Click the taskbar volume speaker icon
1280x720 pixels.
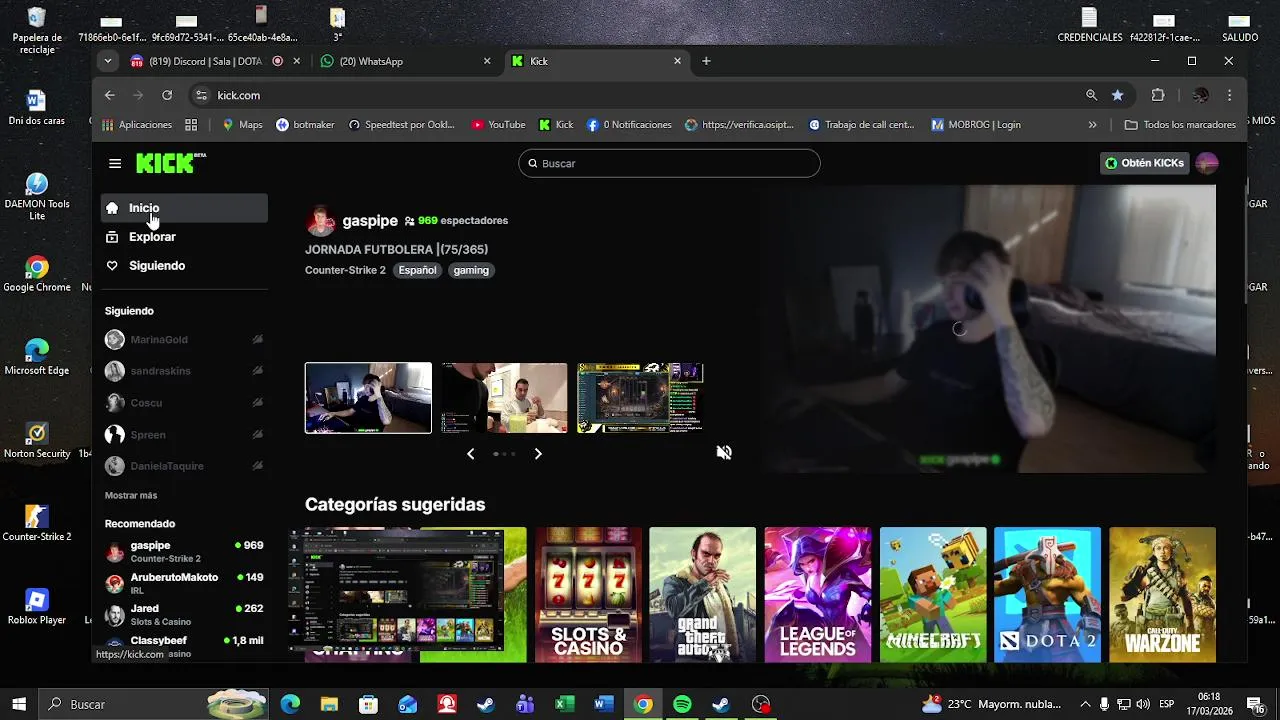pos(1142,704)
